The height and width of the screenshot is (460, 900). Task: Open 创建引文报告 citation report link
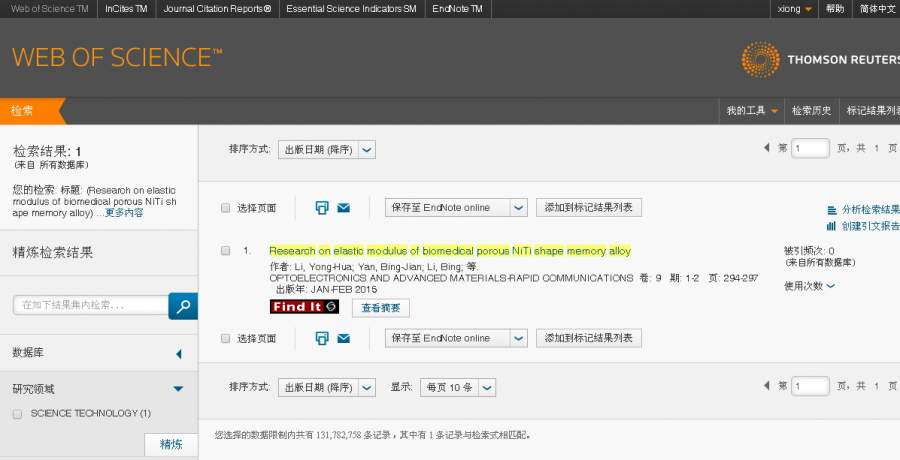[863, 226]
